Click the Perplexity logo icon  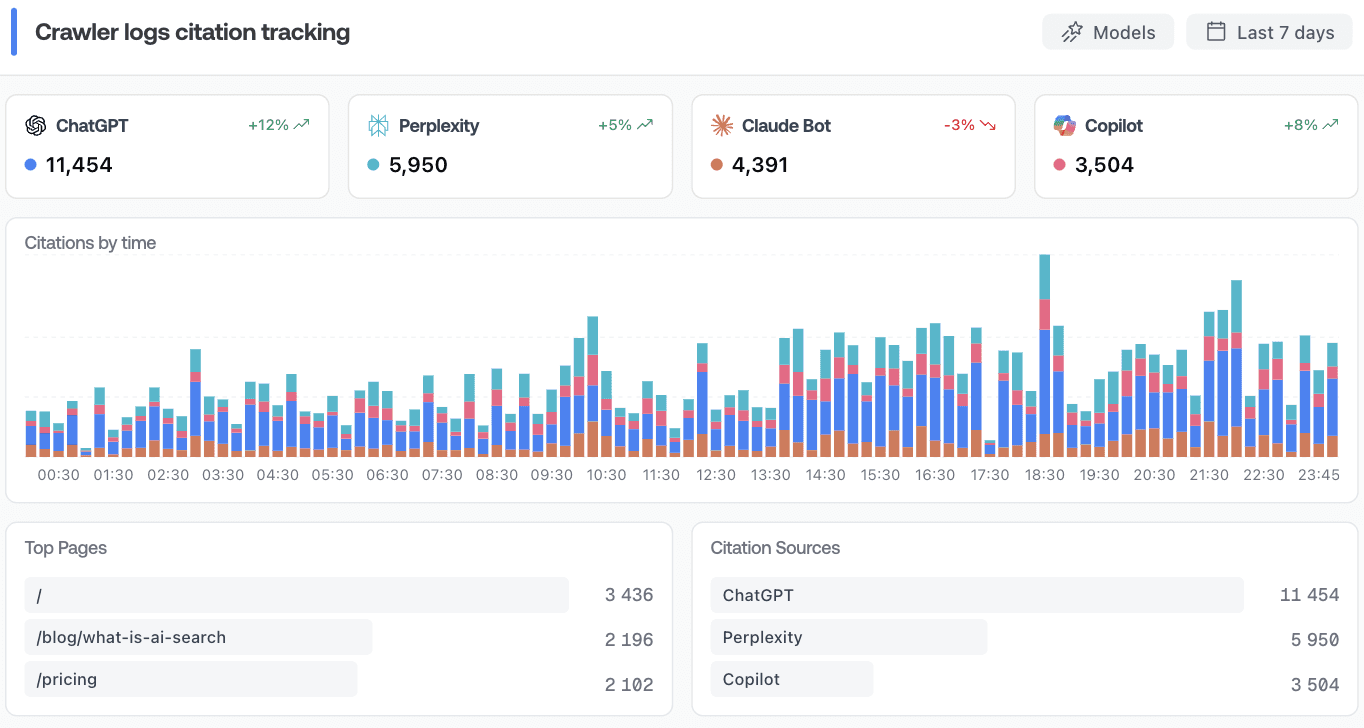[x=378, y=125]
